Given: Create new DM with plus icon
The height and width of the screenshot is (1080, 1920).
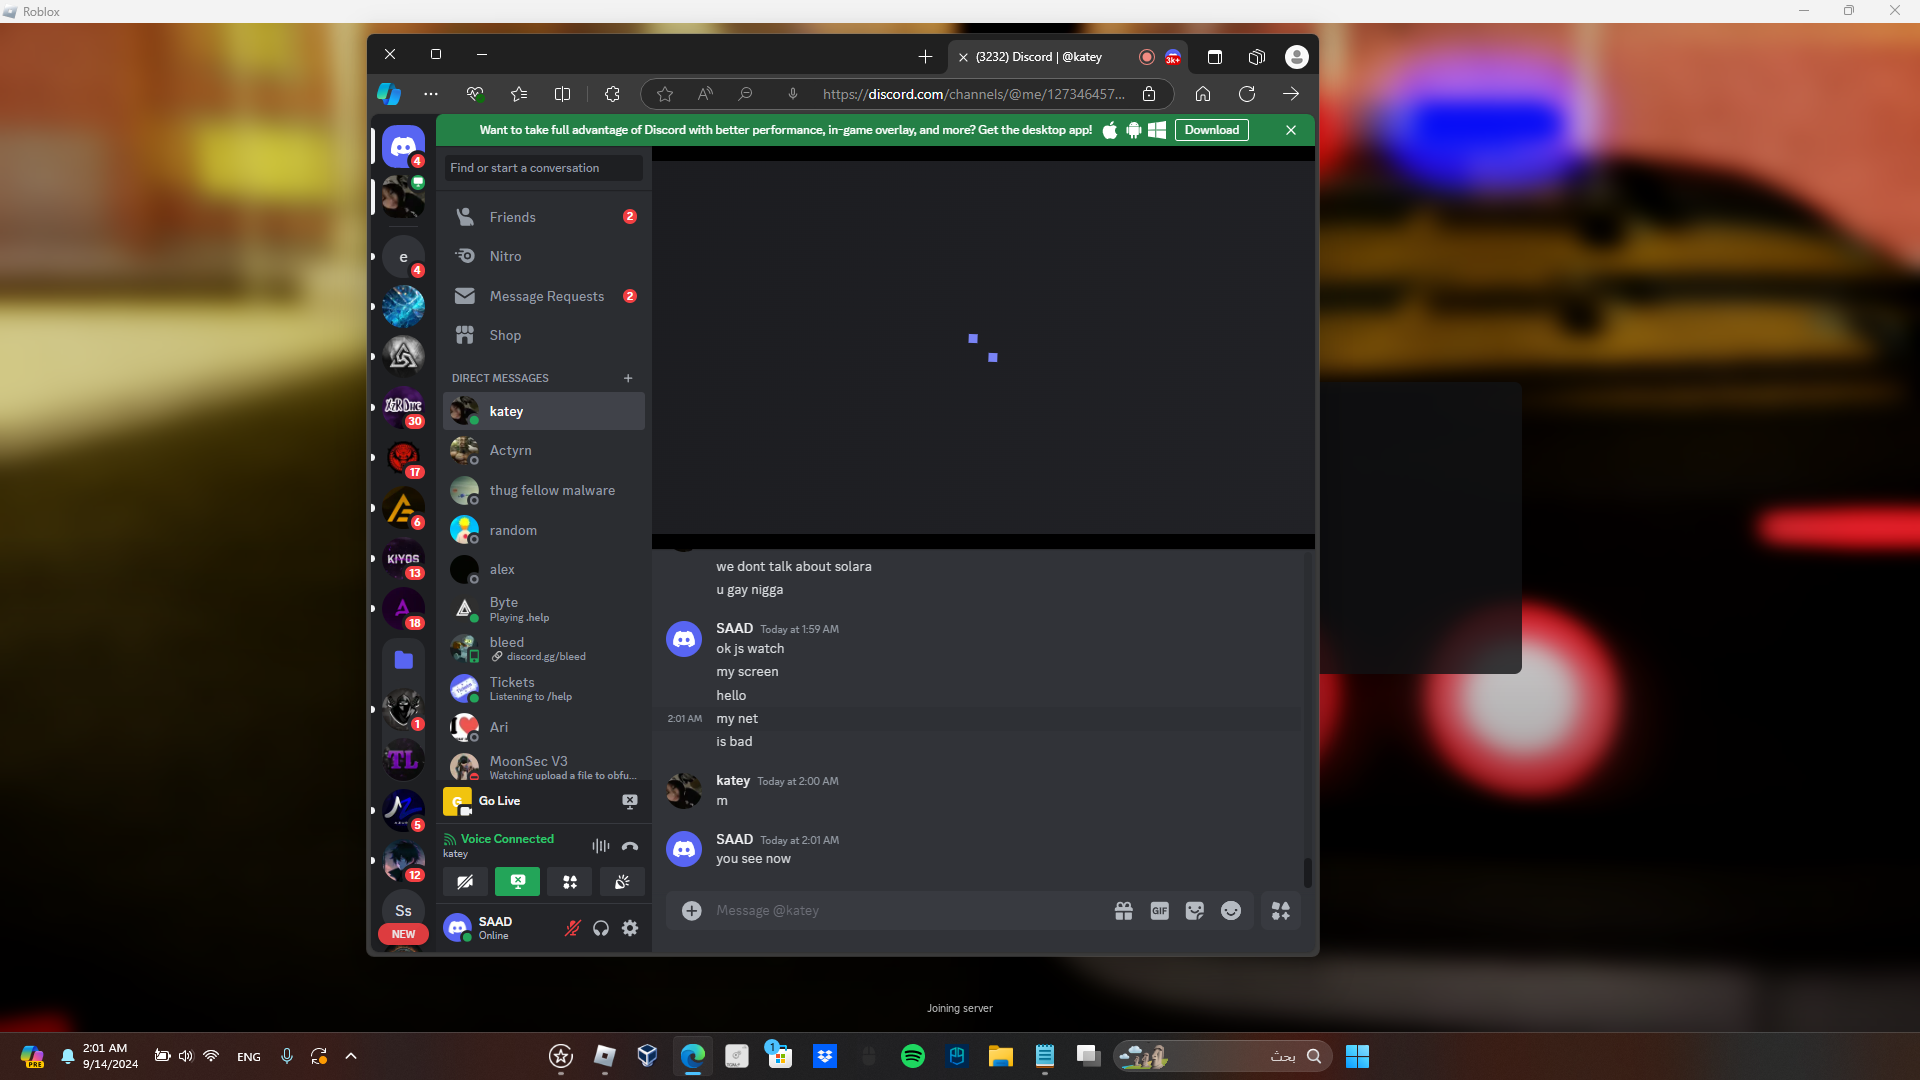Looking at the screenshot, I should click(628, 378).
